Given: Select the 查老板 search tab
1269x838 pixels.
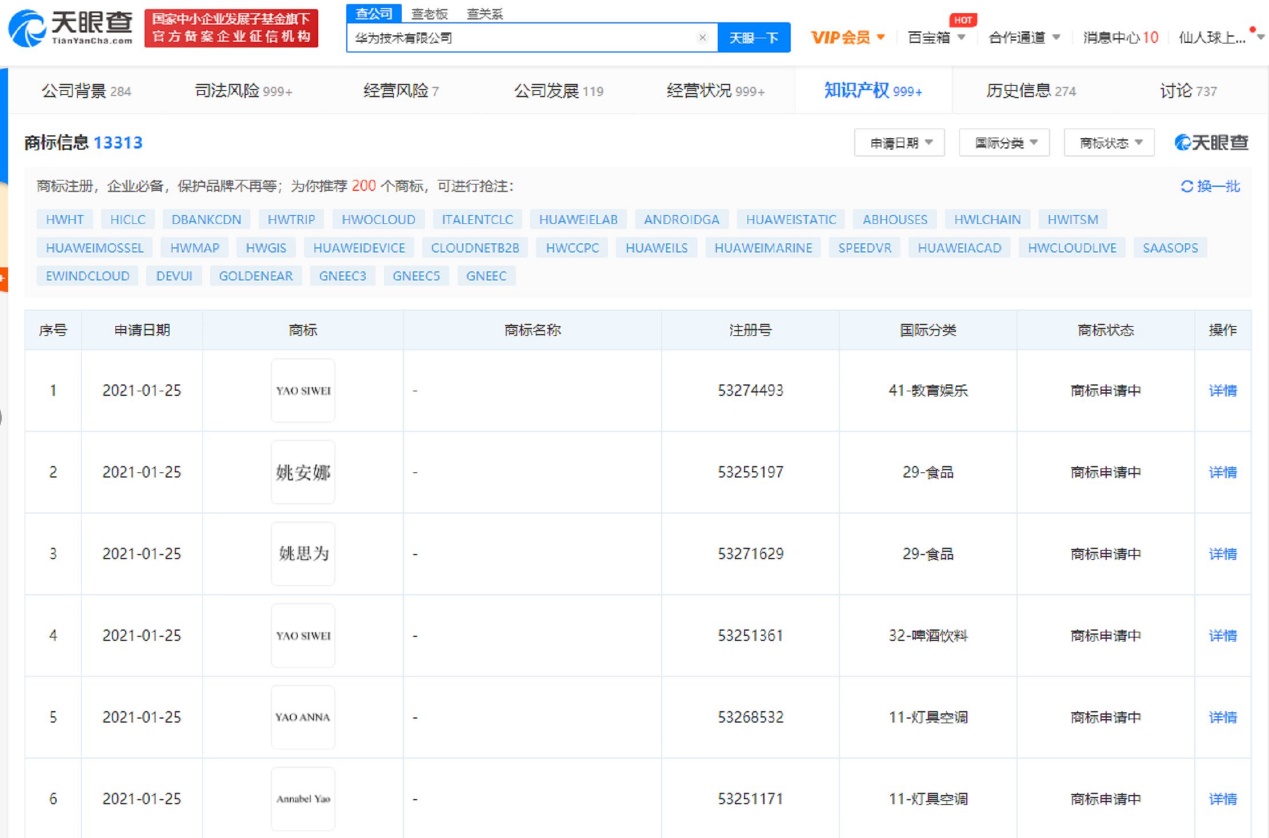Looking at the screenshot, I should click(x=429, y=14).
